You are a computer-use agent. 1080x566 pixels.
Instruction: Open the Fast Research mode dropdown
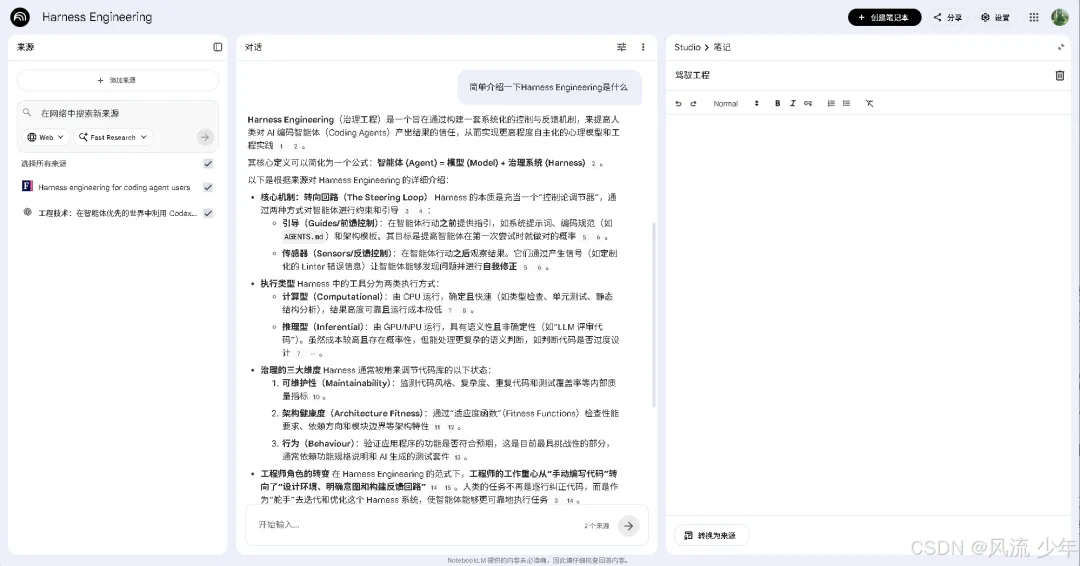pyautogui.click(x=114, y=137)
